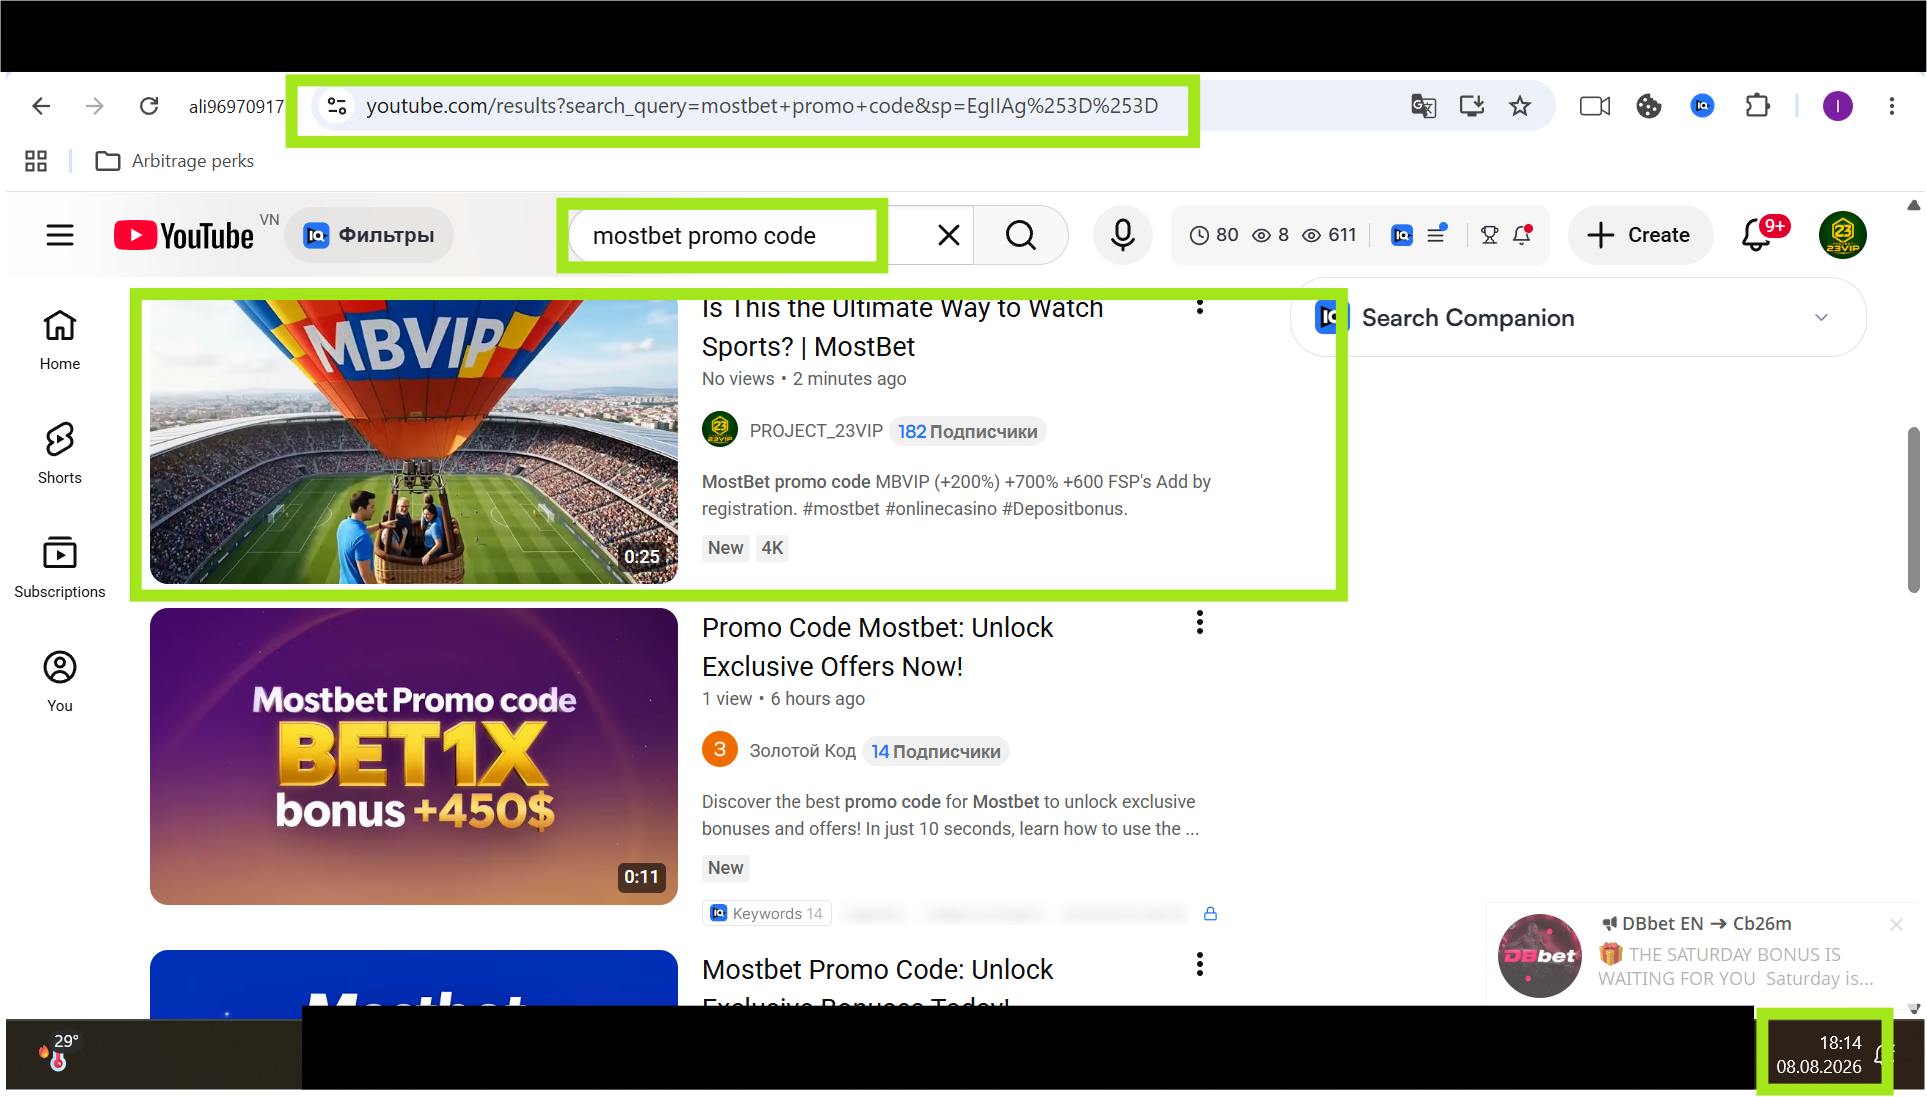1927x1097 pixels.
Task: Dismiss the DBbet notification popup
Action: (1896, 925)
